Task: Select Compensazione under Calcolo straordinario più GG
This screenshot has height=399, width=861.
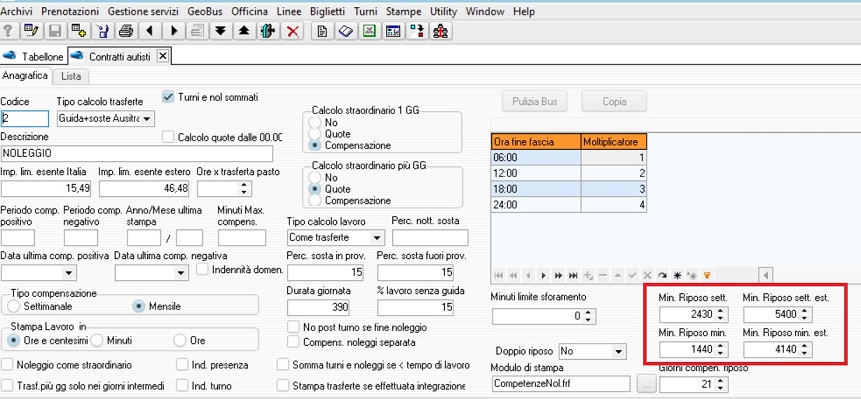Action: pyautogui.click(x=315, y=200)
